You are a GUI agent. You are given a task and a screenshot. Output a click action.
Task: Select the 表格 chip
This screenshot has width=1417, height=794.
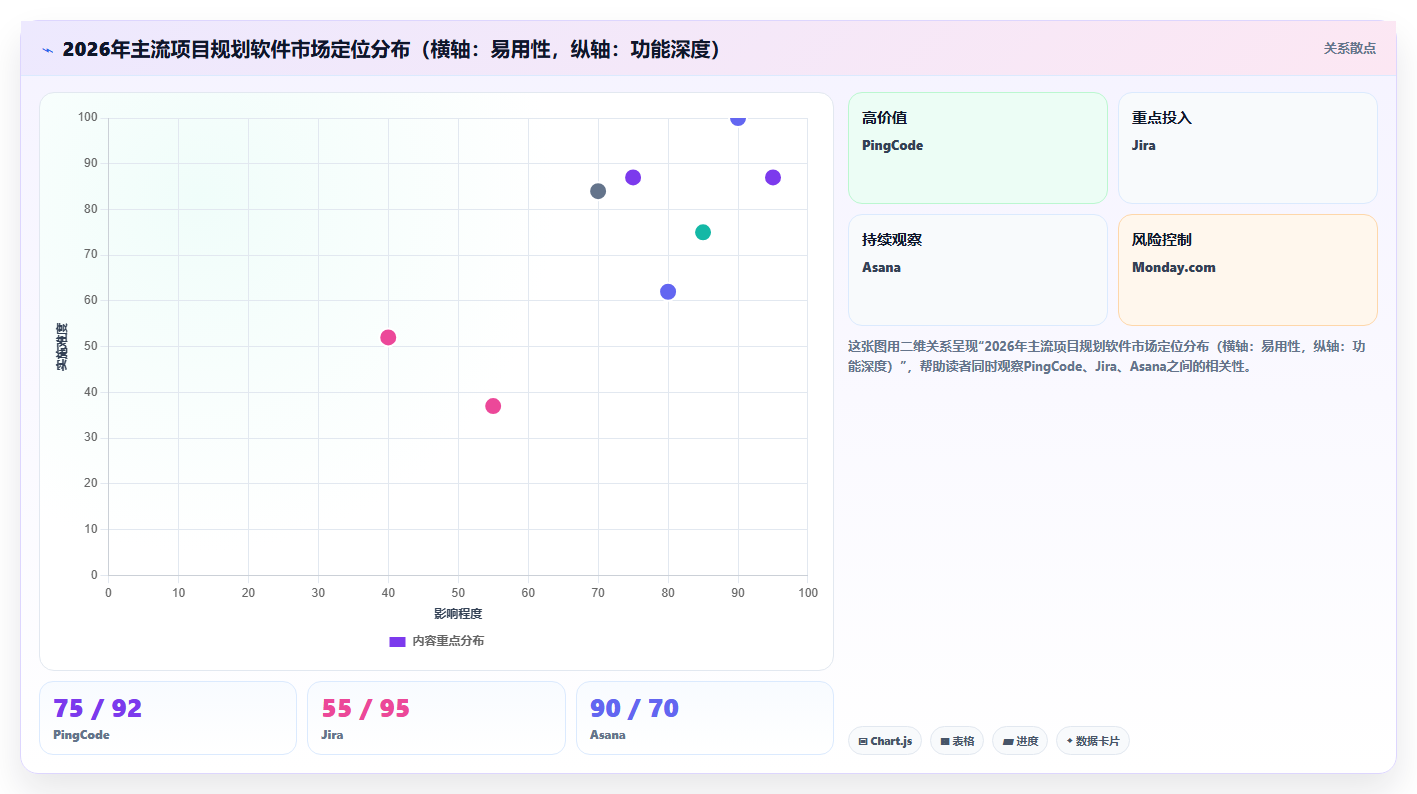tap(957, 741)
